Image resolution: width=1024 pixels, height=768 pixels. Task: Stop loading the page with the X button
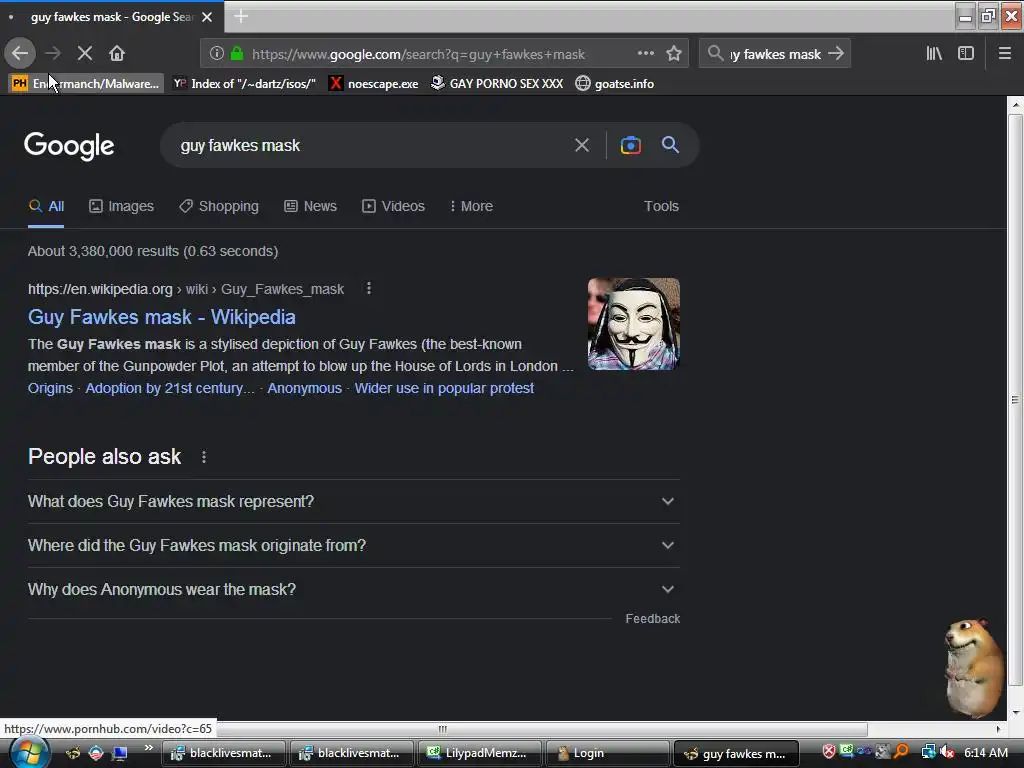click(x=85, y=54)
